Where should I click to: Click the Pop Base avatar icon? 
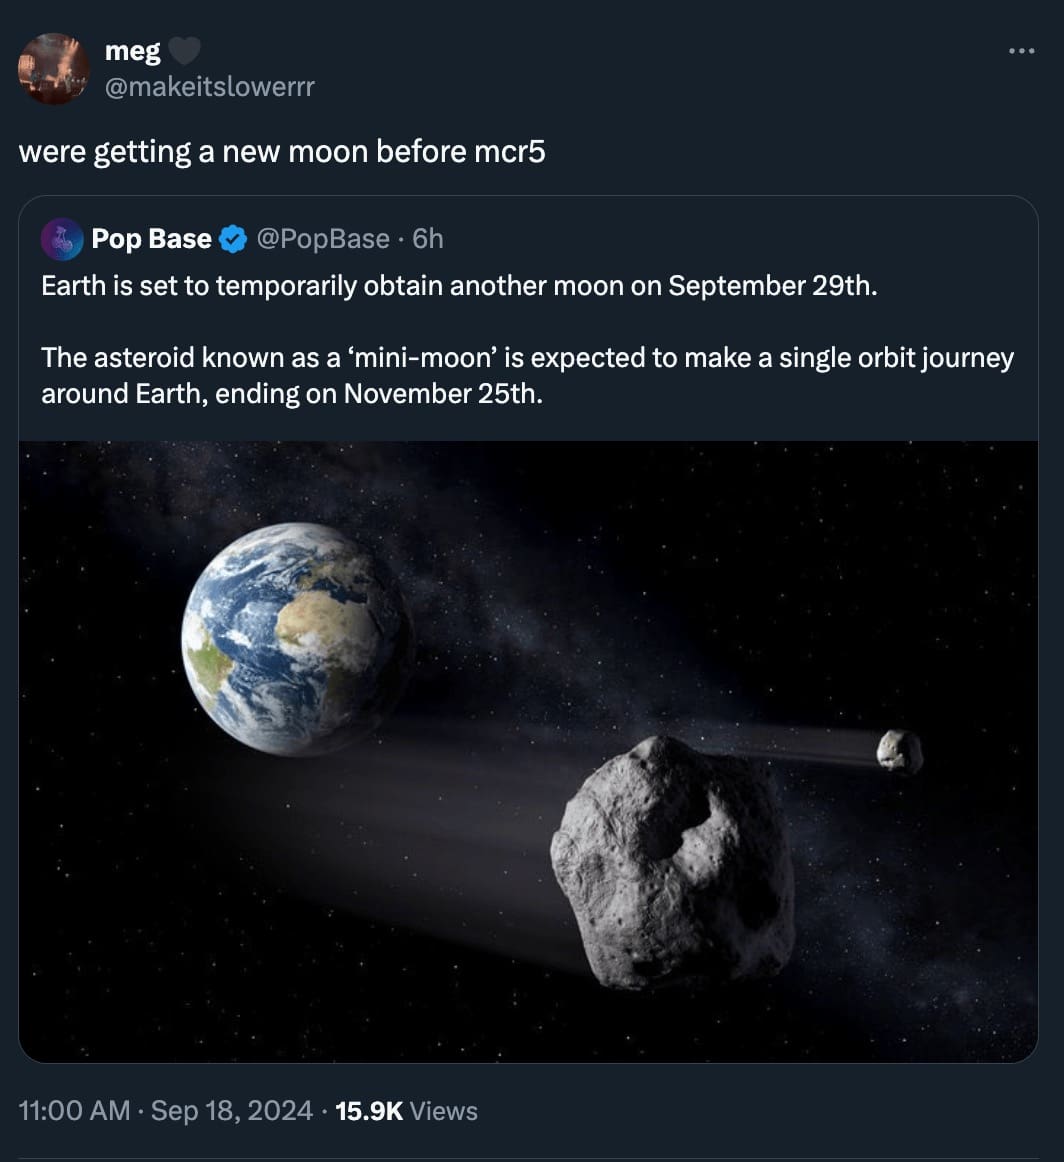click(x=62, y=239)
